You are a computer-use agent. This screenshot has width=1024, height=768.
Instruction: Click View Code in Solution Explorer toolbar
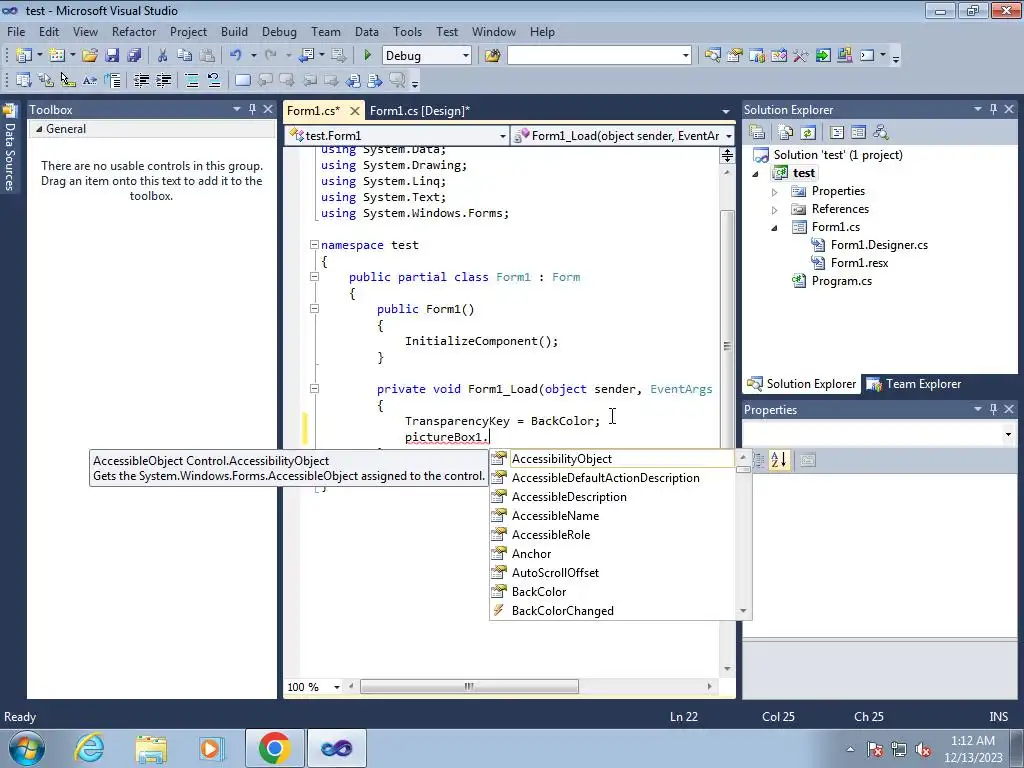837,133
